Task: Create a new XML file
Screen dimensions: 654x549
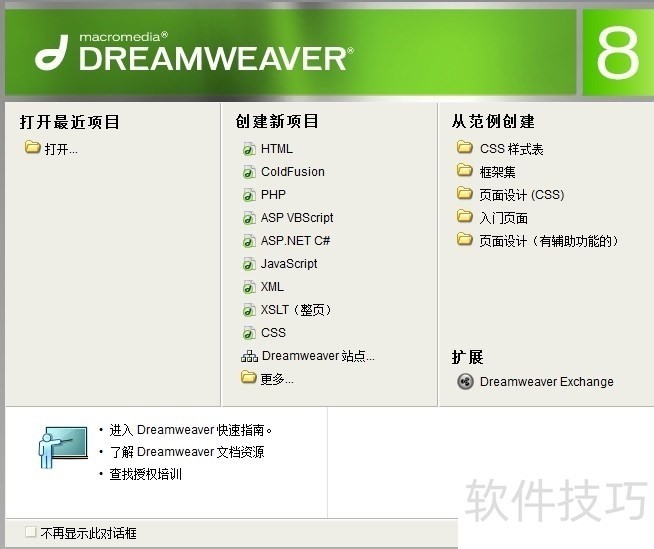Action: point(272,287)
